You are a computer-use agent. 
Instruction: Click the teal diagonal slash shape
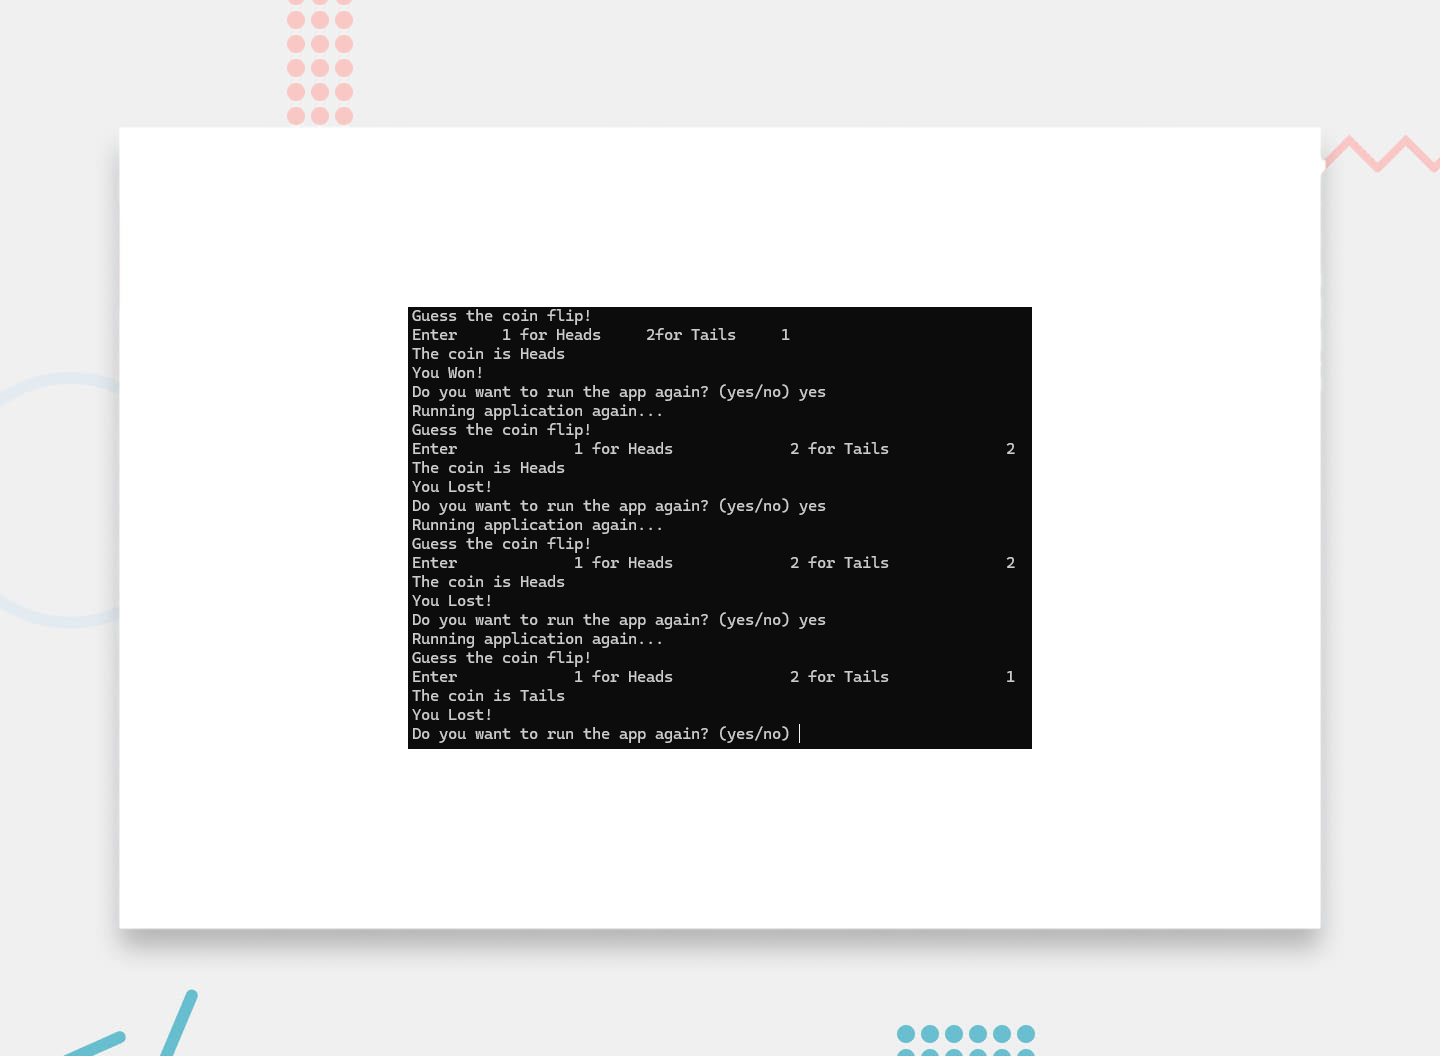(179, 1023)
